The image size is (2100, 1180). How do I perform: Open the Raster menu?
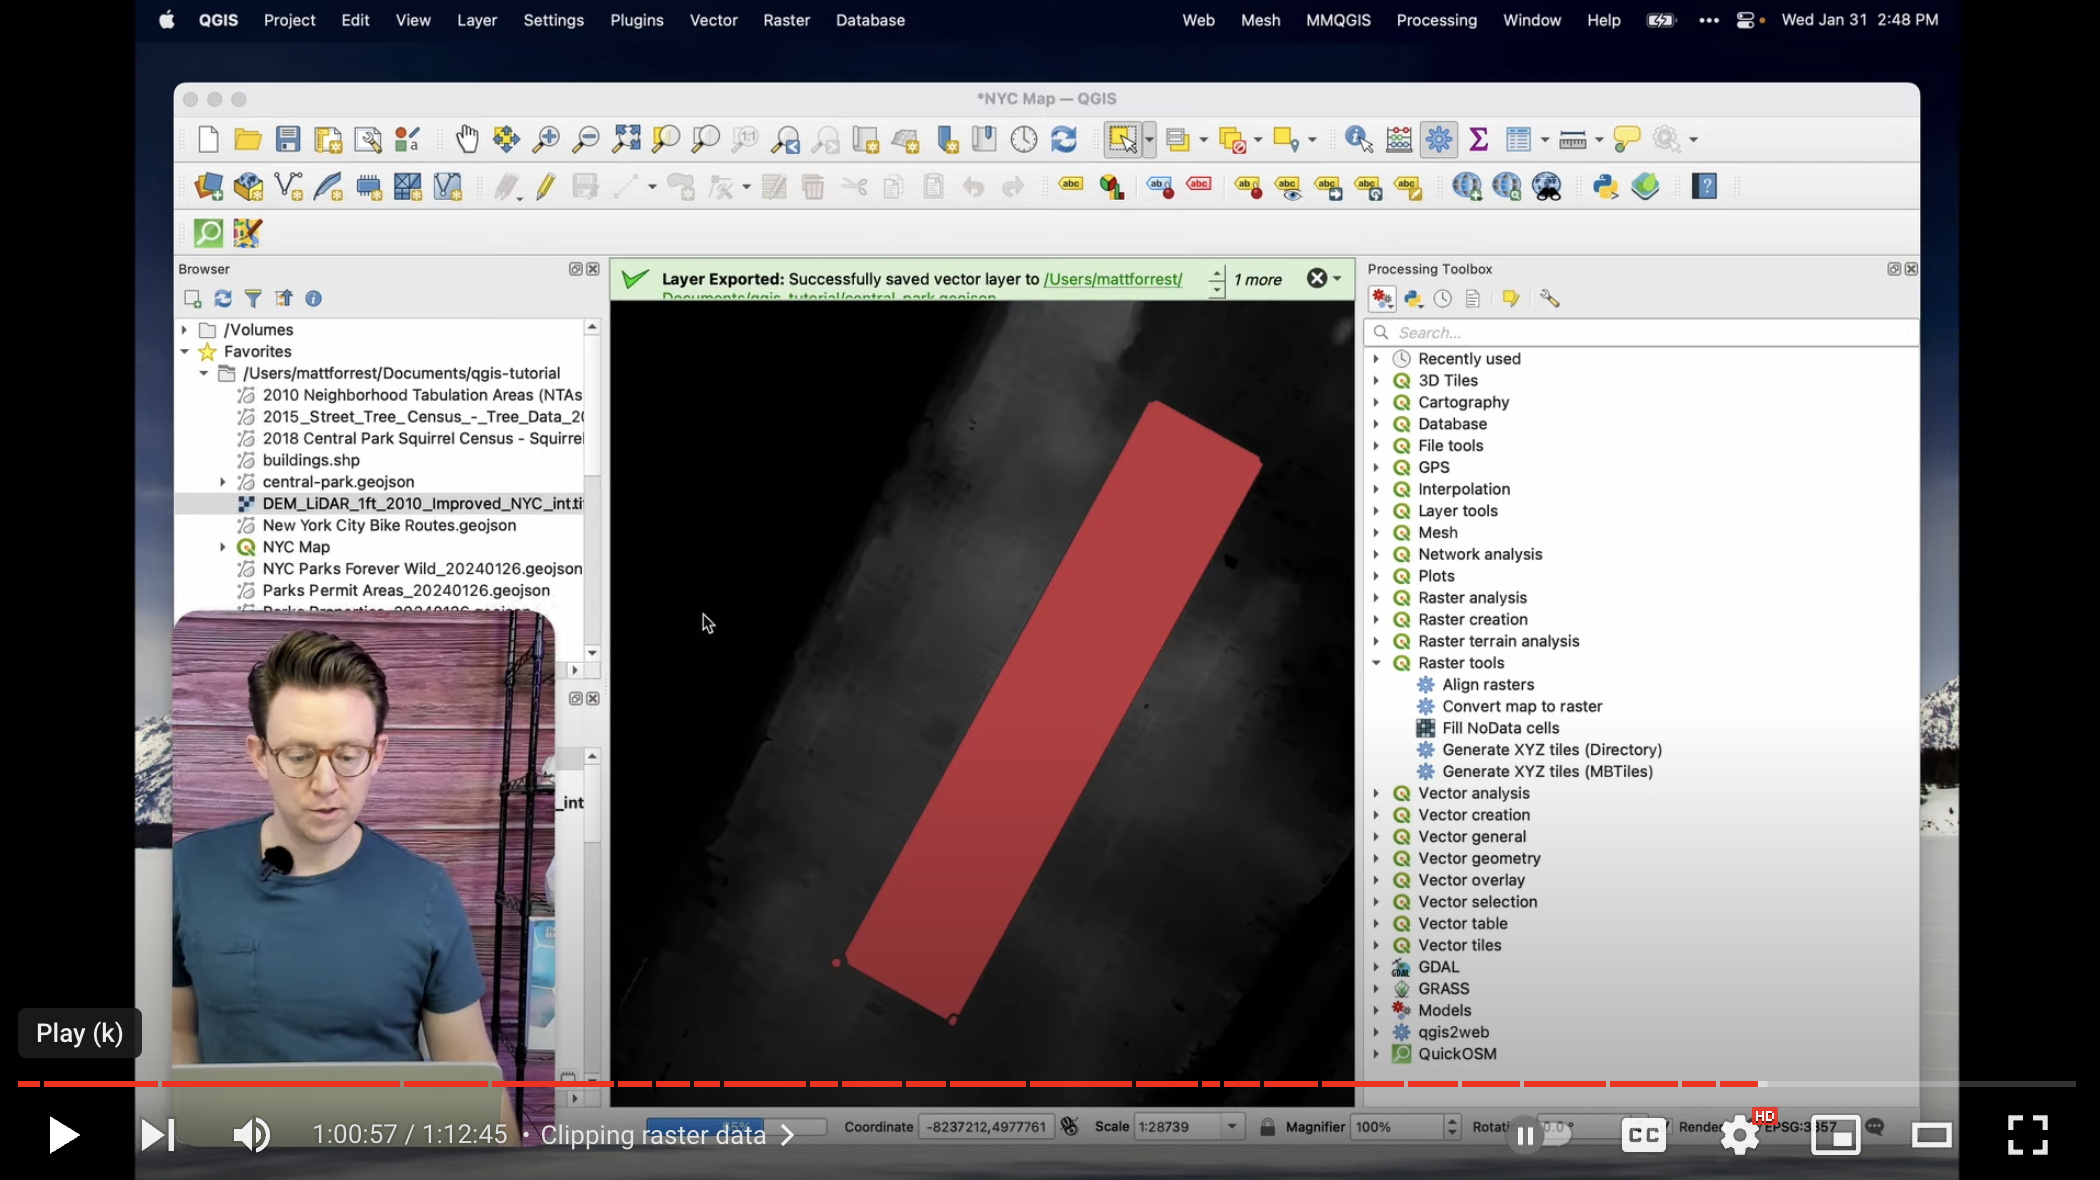786,20
